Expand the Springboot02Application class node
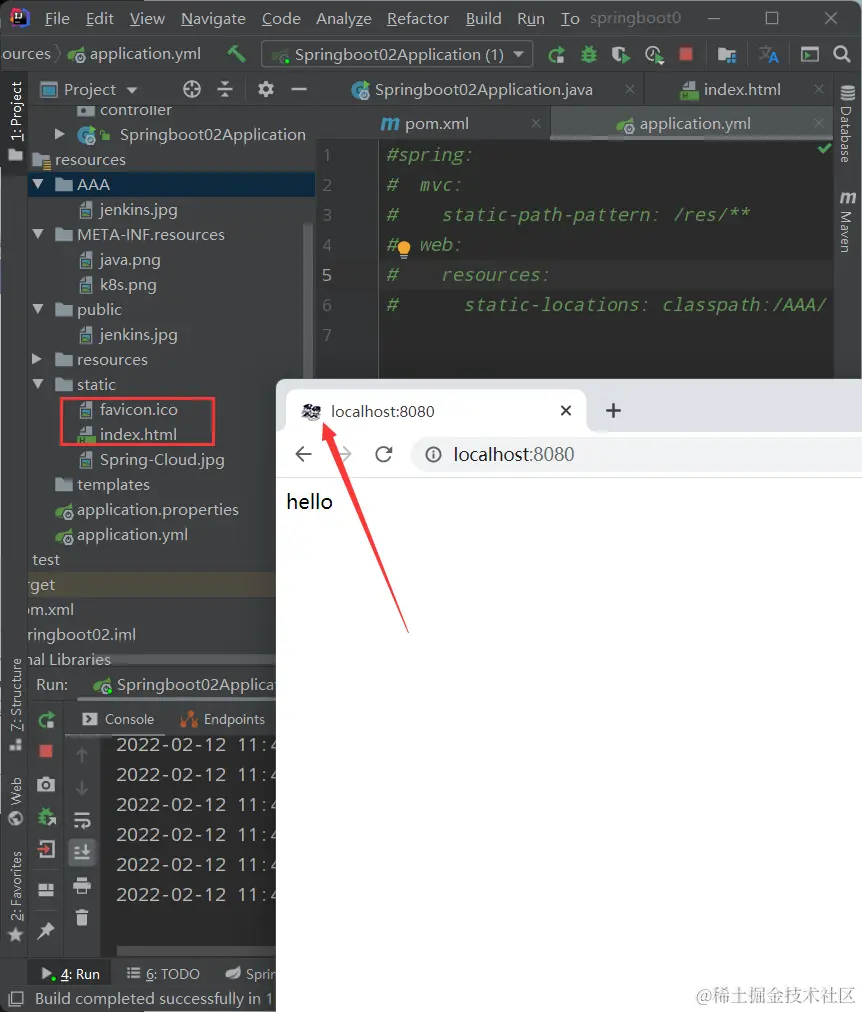 pyautogui.click(x=59, y=134)
